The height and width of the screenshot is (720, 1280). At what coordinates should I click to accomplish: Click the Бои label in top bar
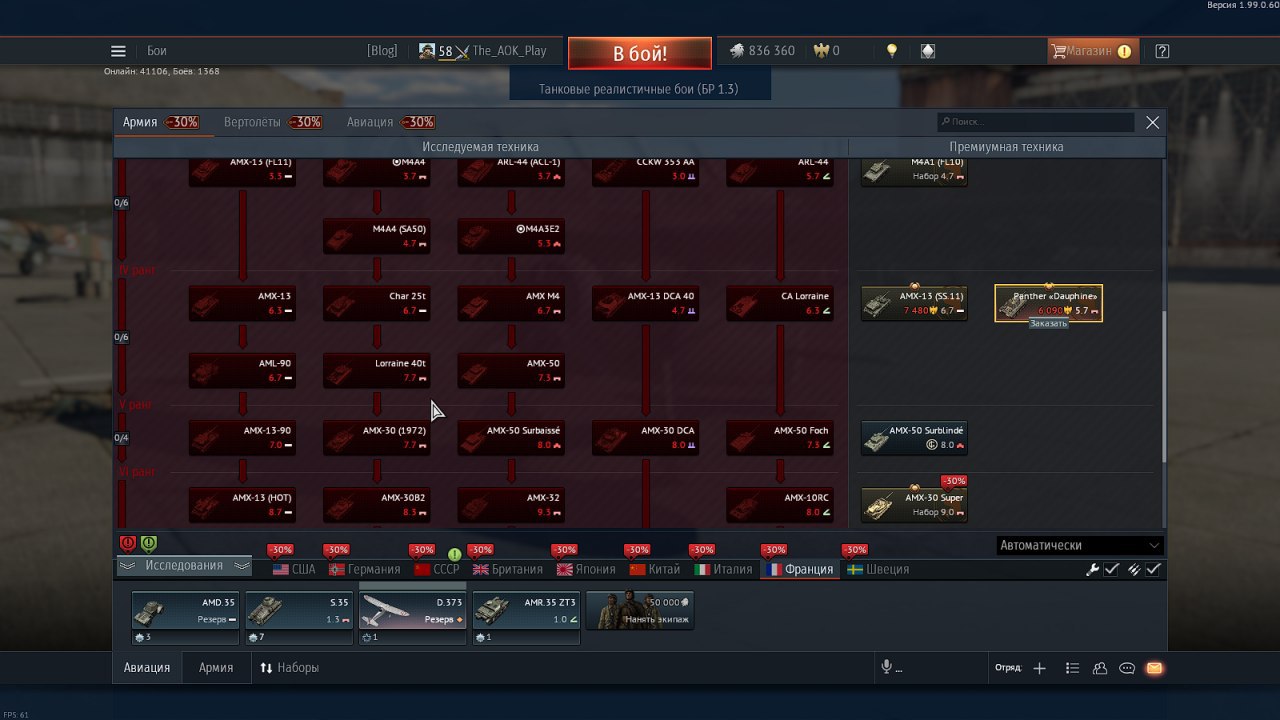coord(157,51)
